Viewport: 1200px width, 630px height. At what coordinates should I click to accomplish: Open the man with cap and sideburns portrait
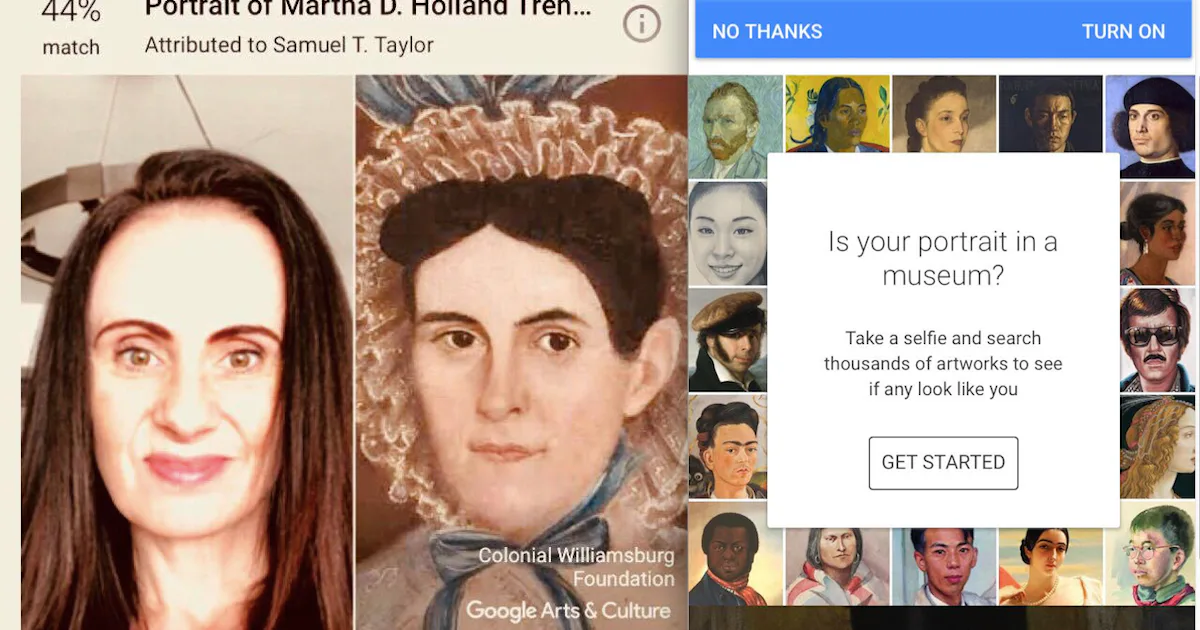click(x=727, y=340)
